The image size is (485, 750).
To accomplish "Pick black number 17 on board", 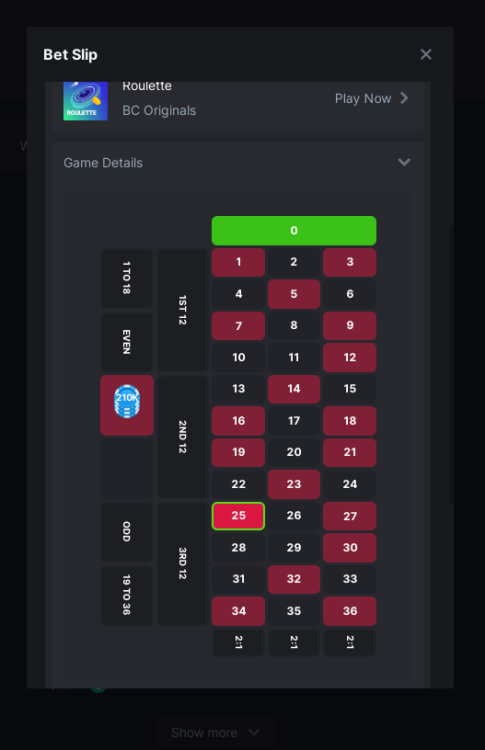I will click(294, 421).
